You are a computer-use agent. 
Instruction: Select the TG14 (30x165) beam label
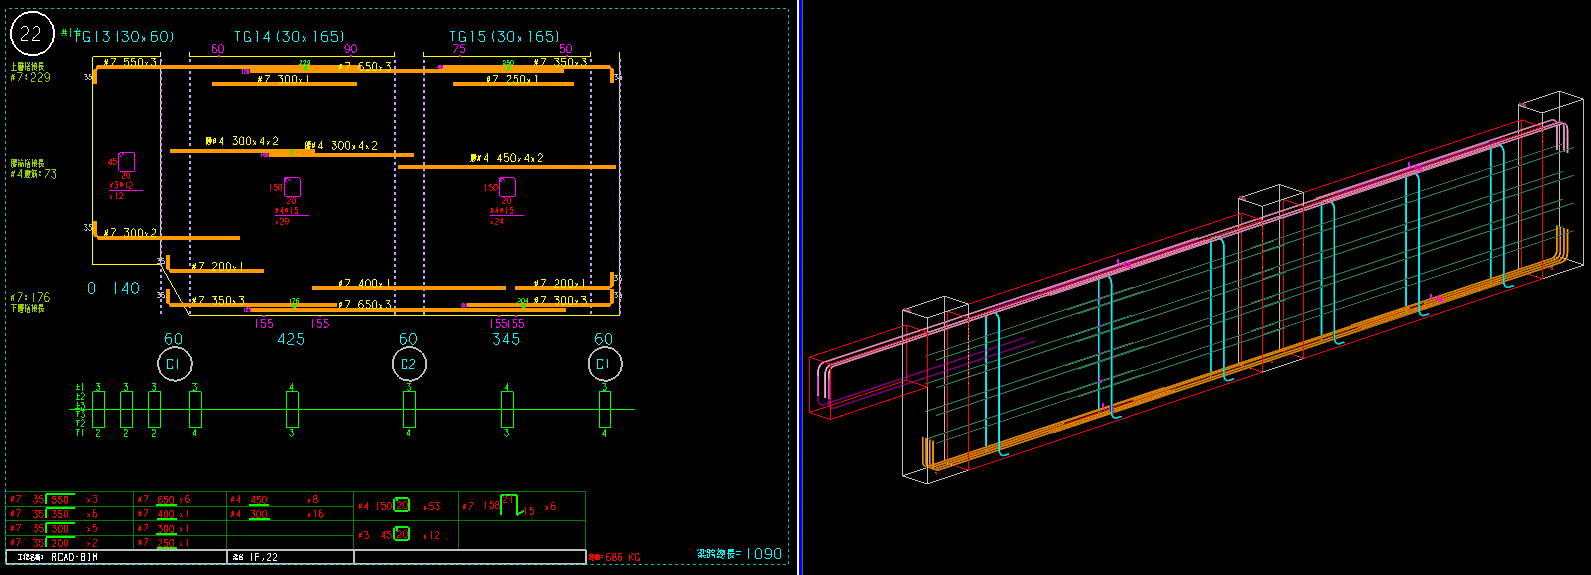coord(289,37)
